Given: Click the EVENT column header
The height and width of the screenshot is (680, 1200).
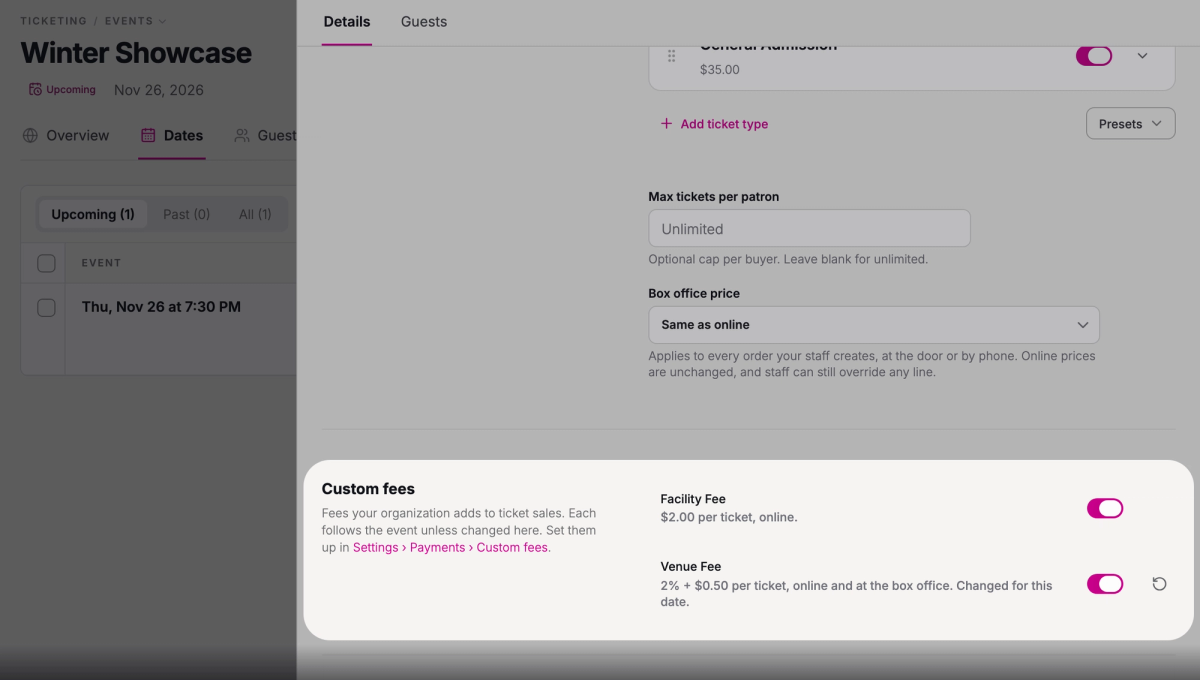Looking at the screenshot, I should click(101, 263).
